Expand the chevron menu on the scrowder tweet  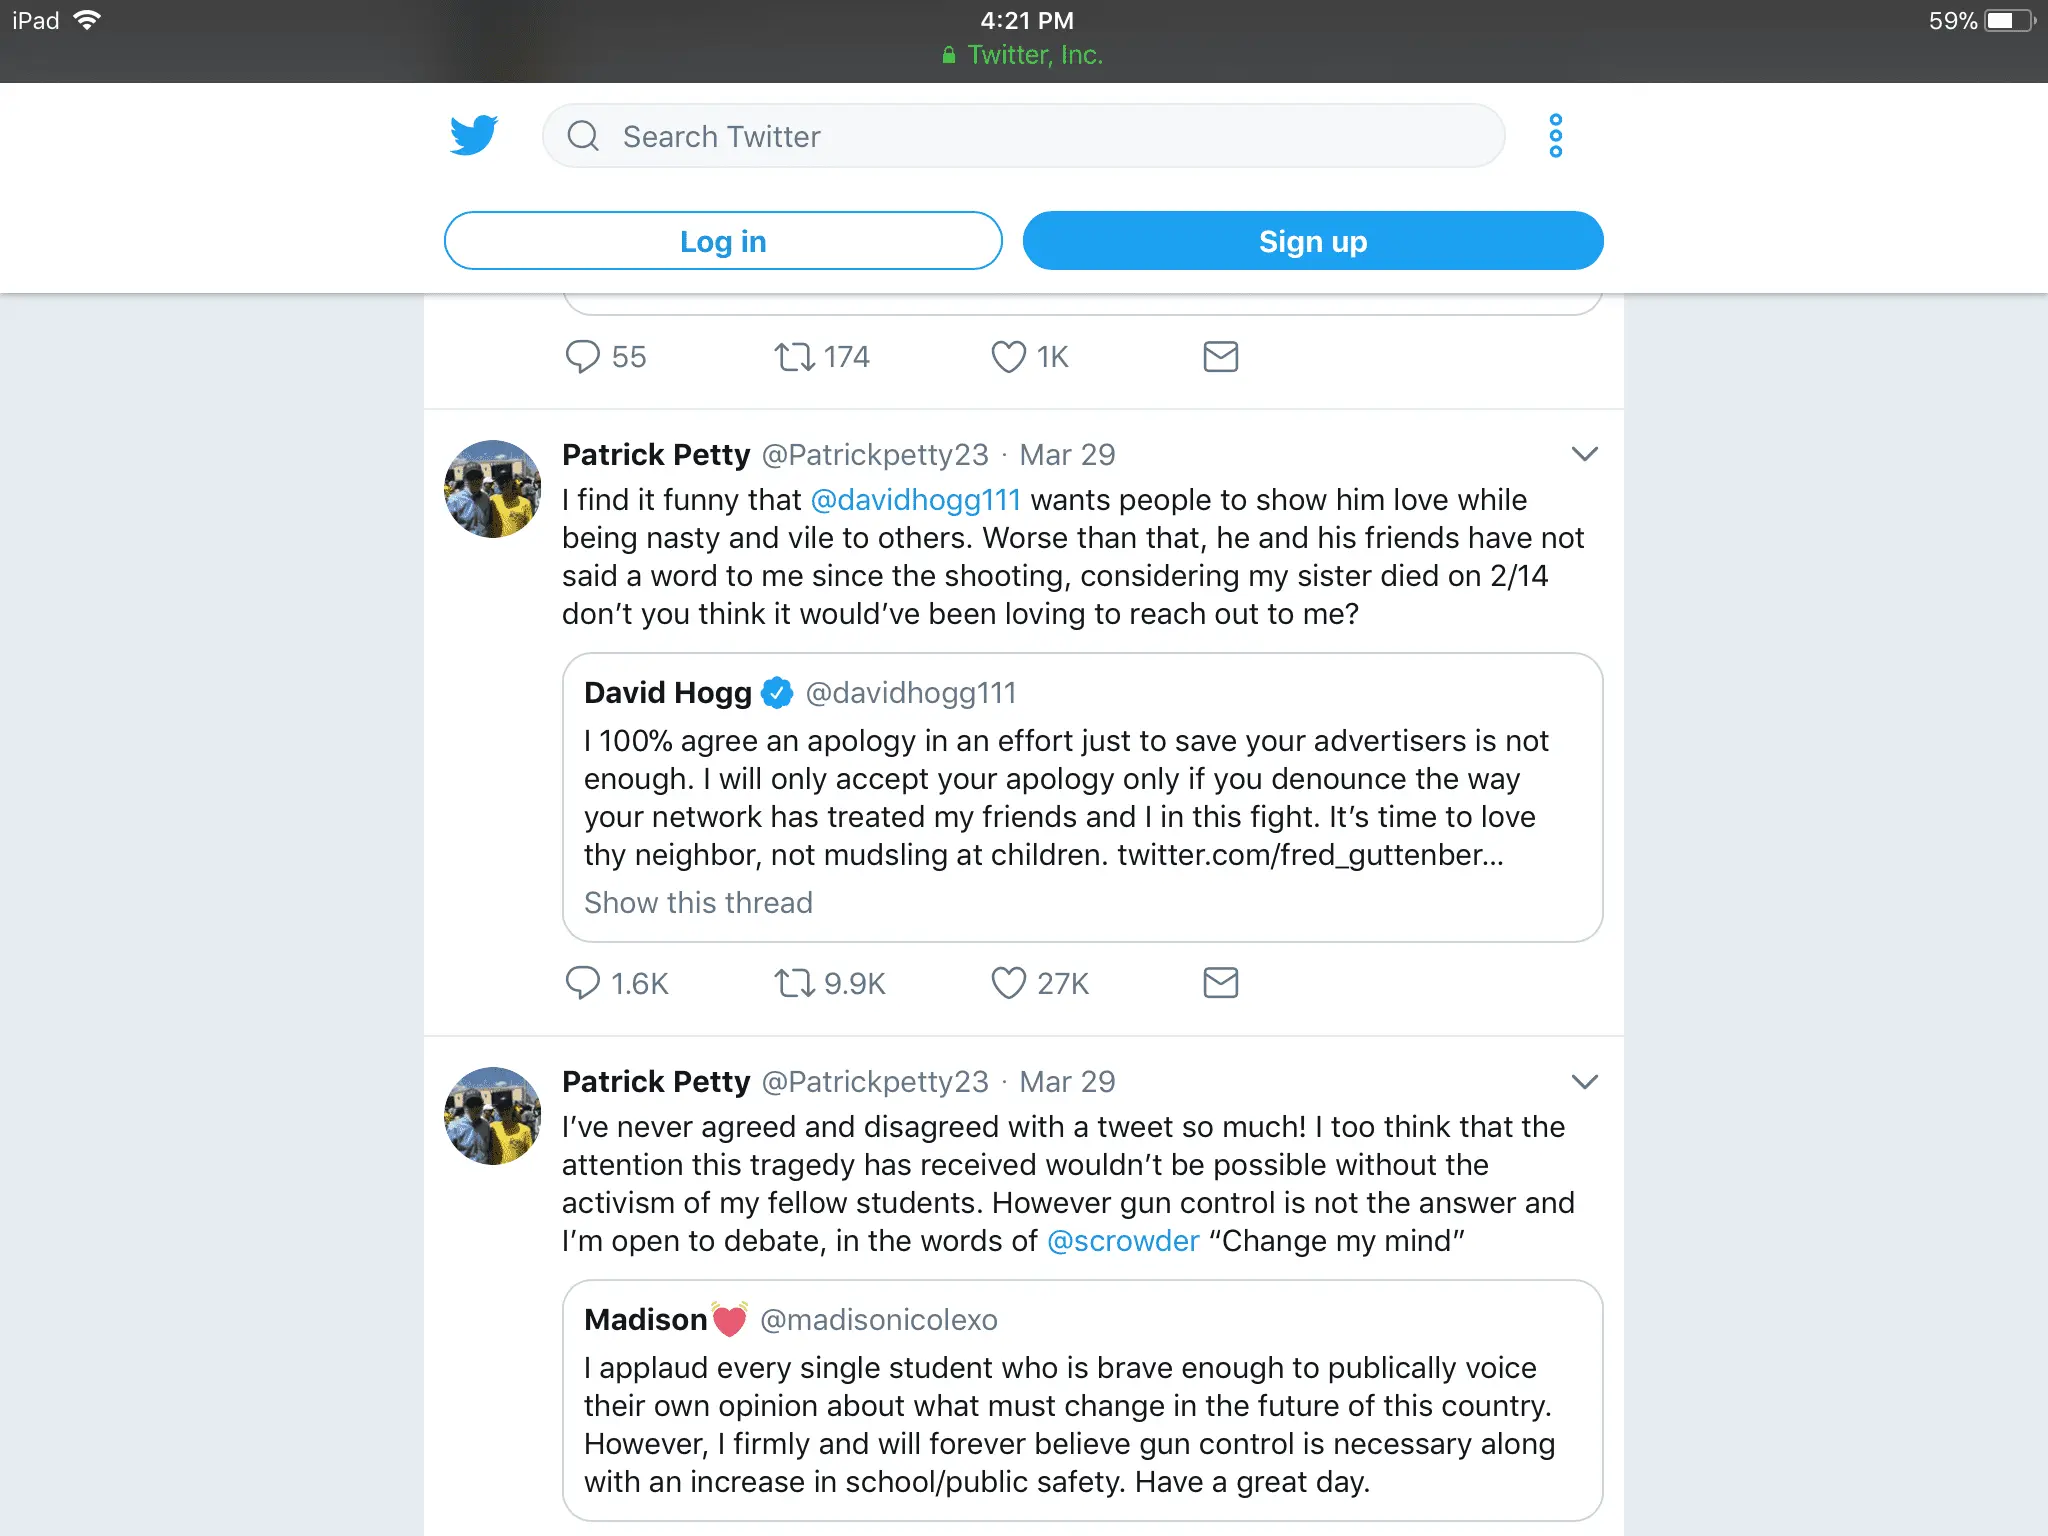click(1584, 1082)
